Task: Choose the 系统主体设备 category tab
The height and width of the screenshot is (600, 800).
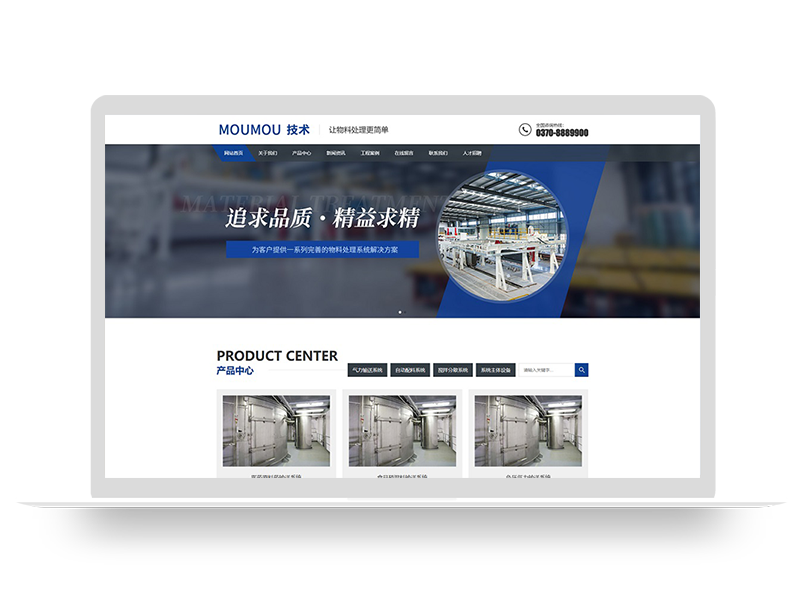Action: (496, 369)
